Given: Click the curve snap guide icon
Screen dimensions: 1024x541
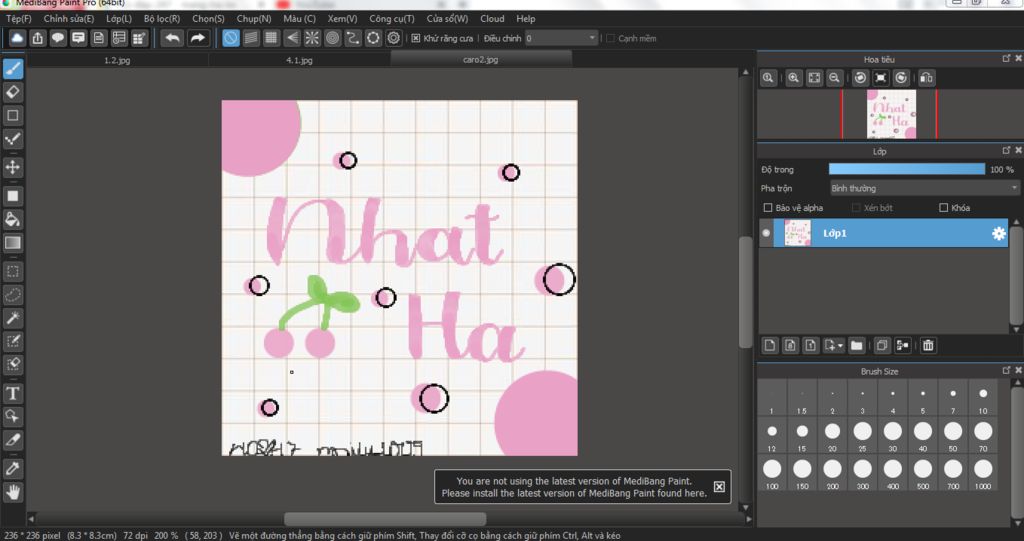Looking at the screenshot, I should pyautogui.click(x=353, y=38).
